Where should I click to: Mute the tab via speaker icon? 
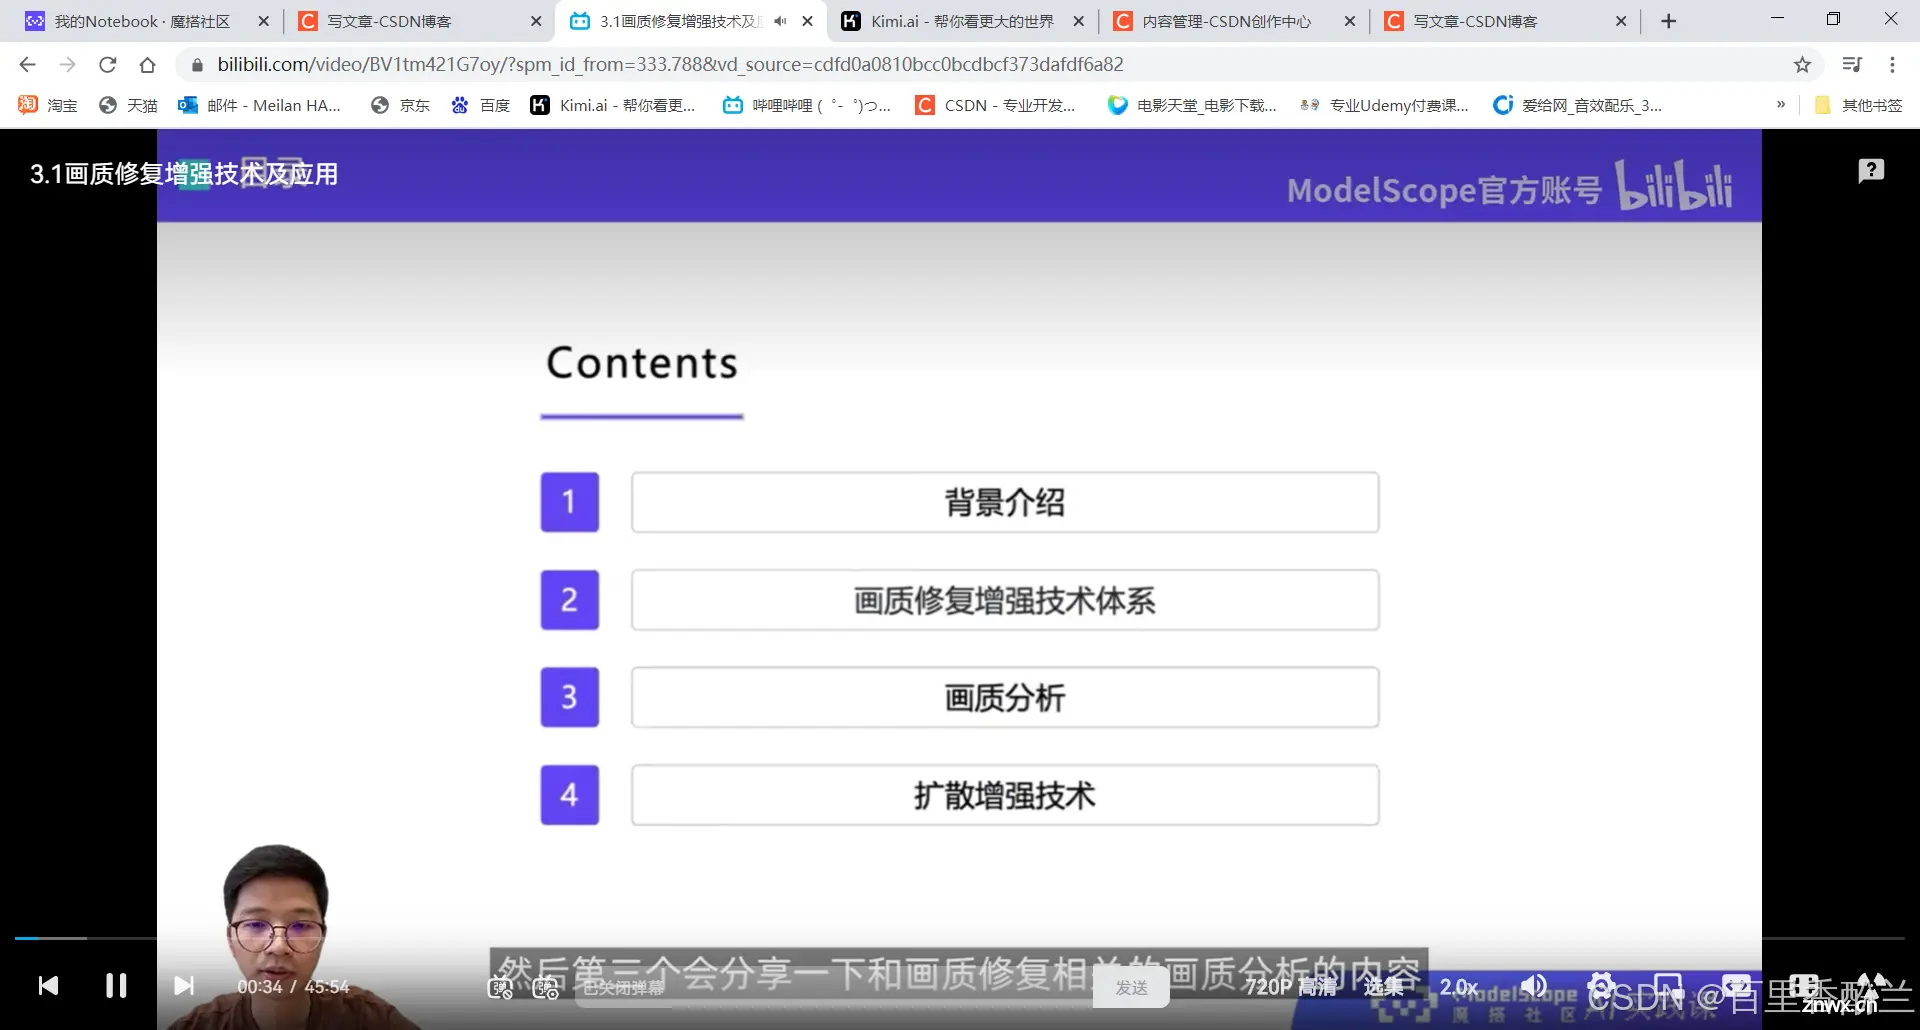click(x=780, y=21)
